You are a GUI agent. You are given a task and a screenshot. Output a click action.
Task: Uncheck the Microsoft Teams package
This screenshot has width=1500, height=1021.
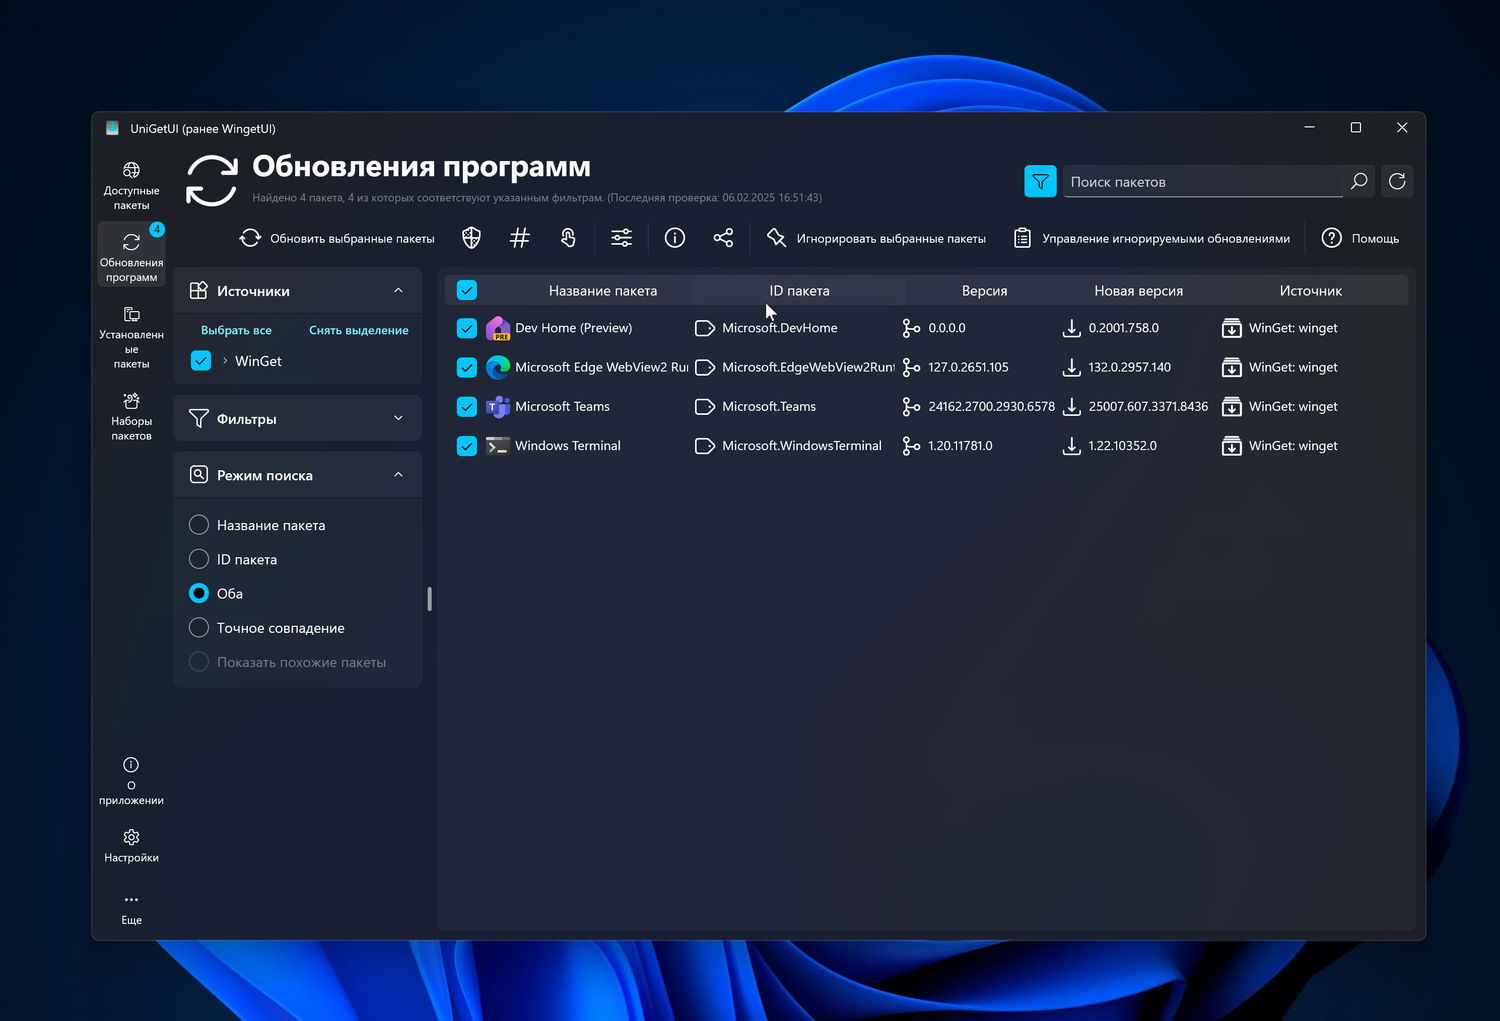tap(467, 407)
